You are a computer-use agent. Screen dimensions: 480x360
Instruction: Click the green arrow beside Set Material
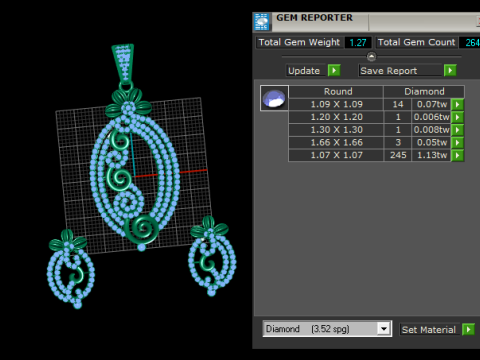[468, 329]
